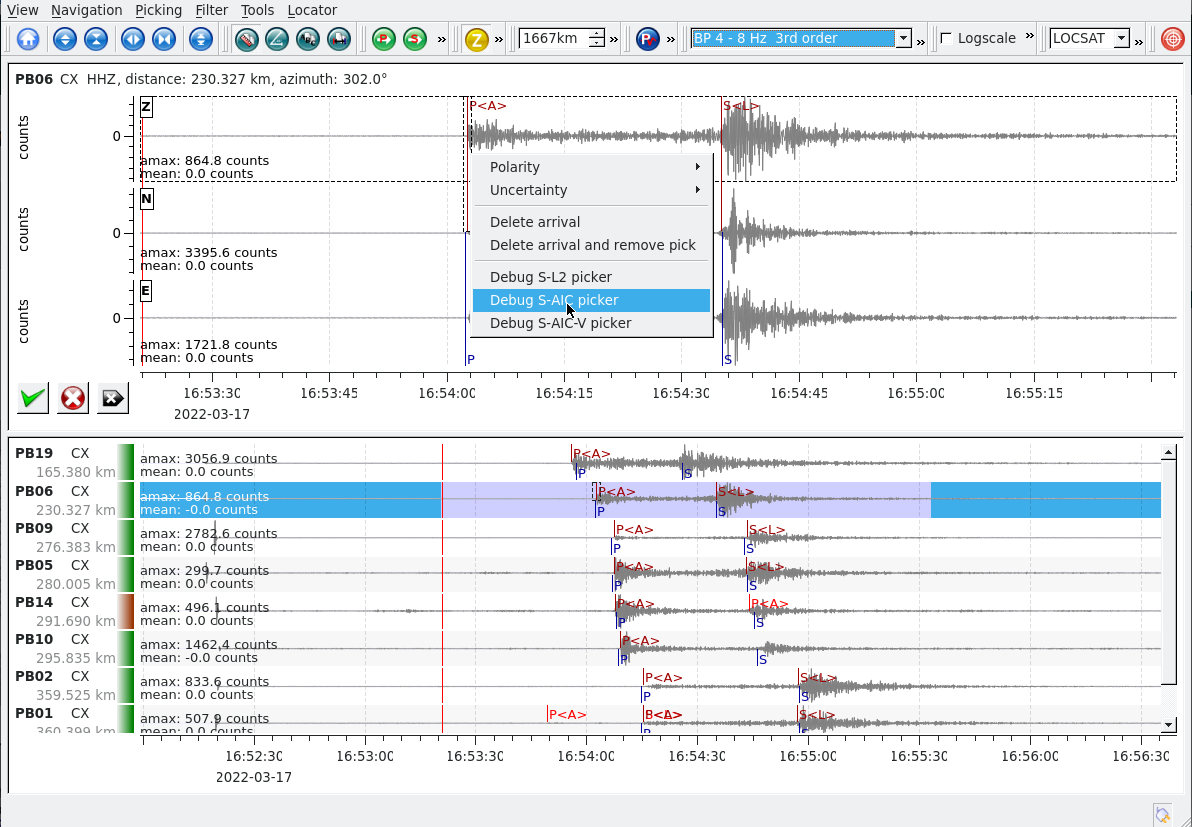Click the blue P waveform picker icon
This screenshot has width=1192, height=827.
coord(648,39)
